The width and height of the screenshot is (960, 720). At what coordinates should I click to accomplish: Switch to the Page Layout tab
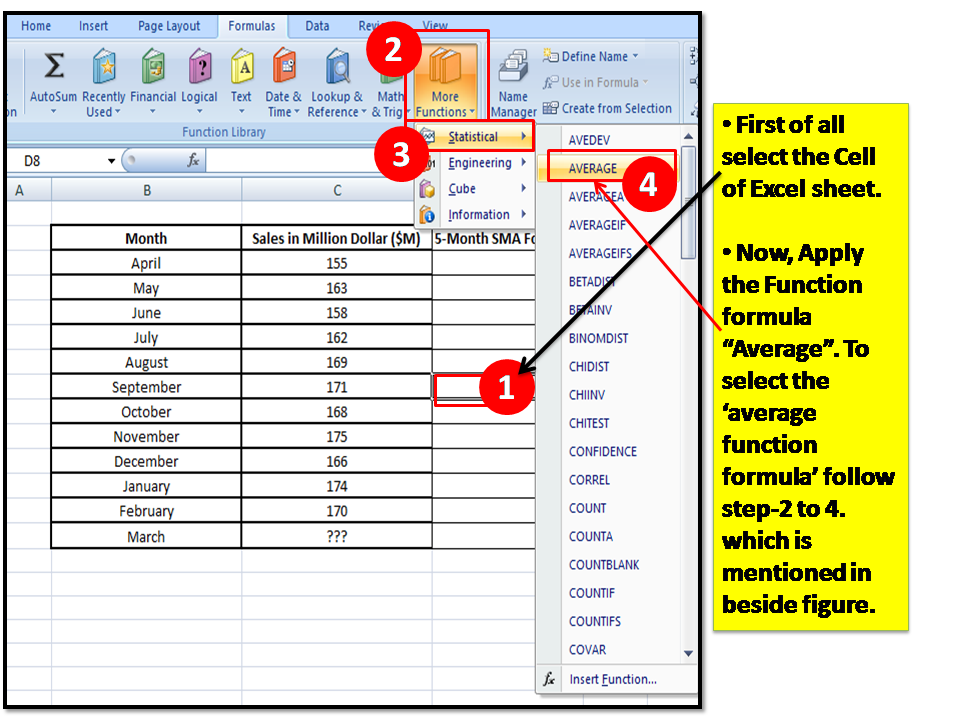coord(169,26)
